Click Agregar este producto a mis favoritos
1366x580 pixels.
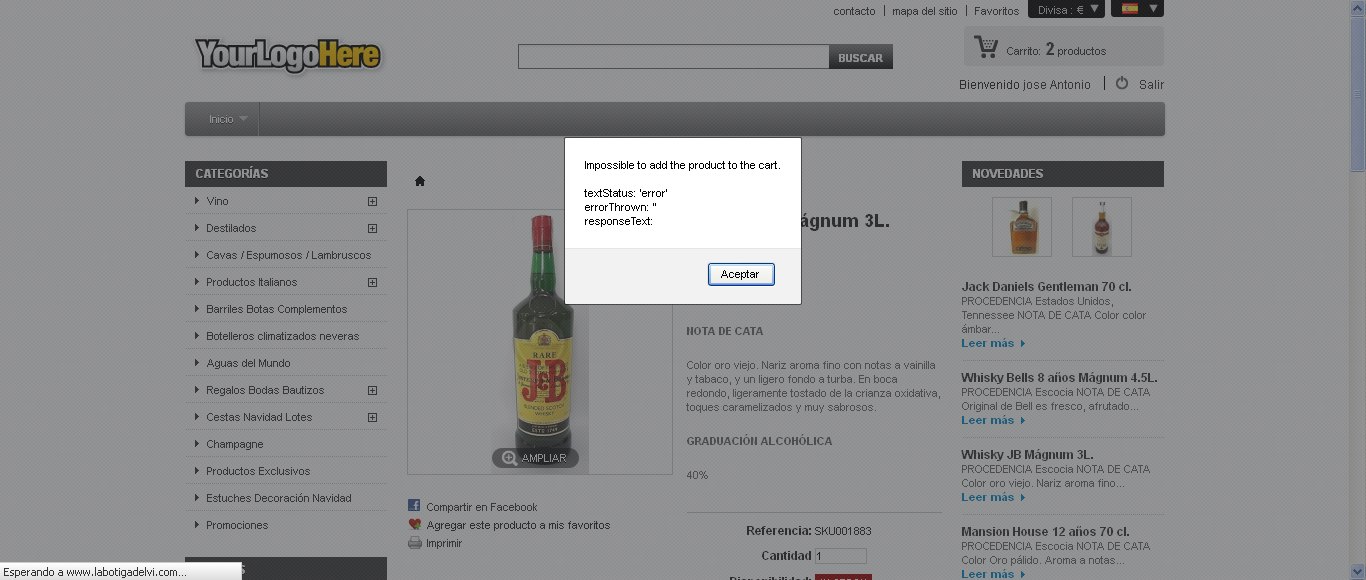click(x=518, y=525)
